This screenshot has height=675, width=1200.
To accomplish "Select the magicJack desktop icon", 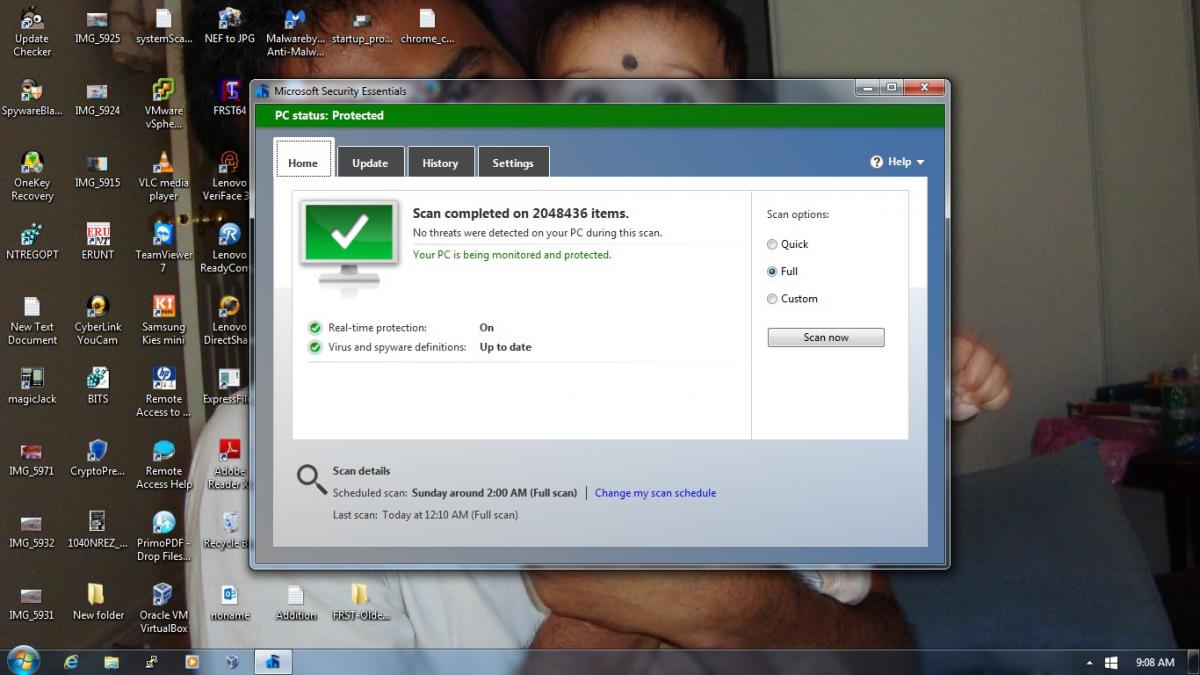I will point(32,385).
